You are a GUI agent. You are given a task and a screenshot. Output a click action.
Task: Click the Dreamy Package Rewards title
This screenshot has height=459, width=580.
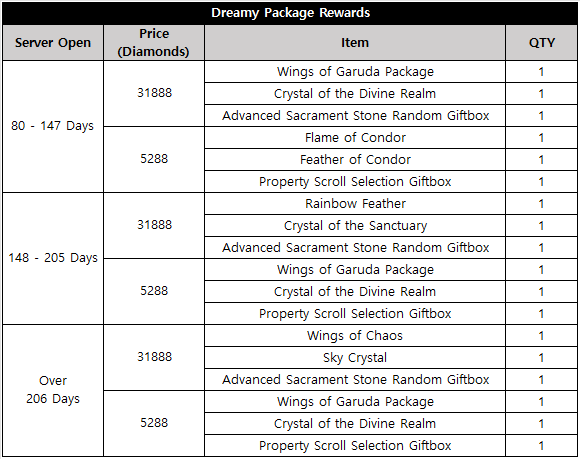click(290, 13)
